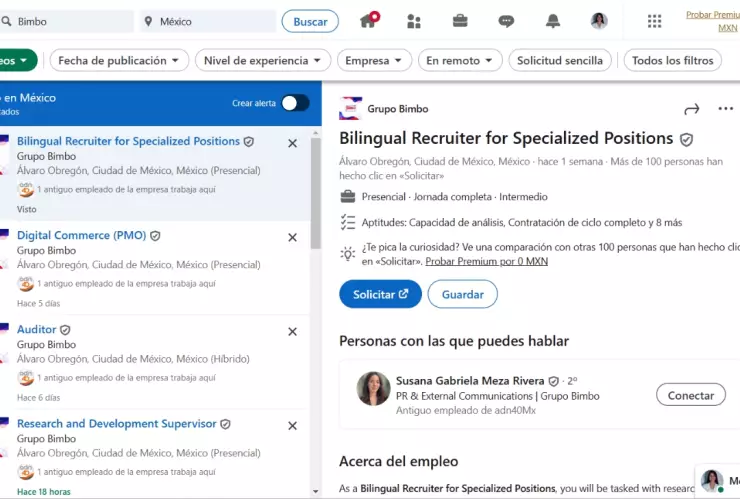Click the share arrow for the job posting
This screenshot has height=499, width=740.
[691, 109]
